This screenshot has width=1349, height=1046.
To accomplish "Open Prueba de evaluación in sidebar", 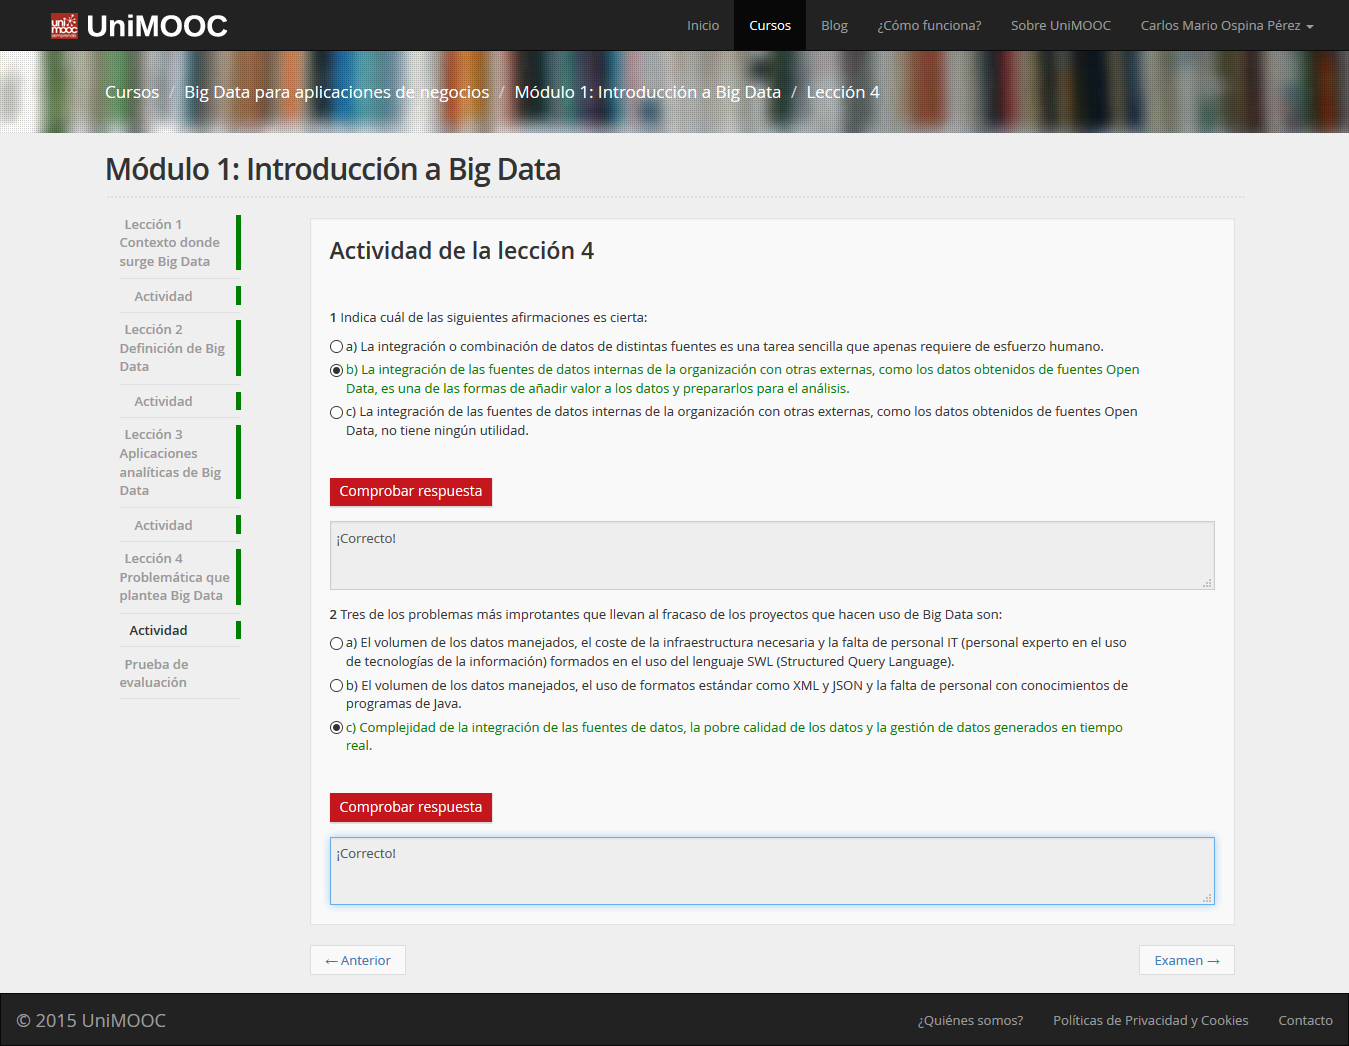I will tap(154, 673).
